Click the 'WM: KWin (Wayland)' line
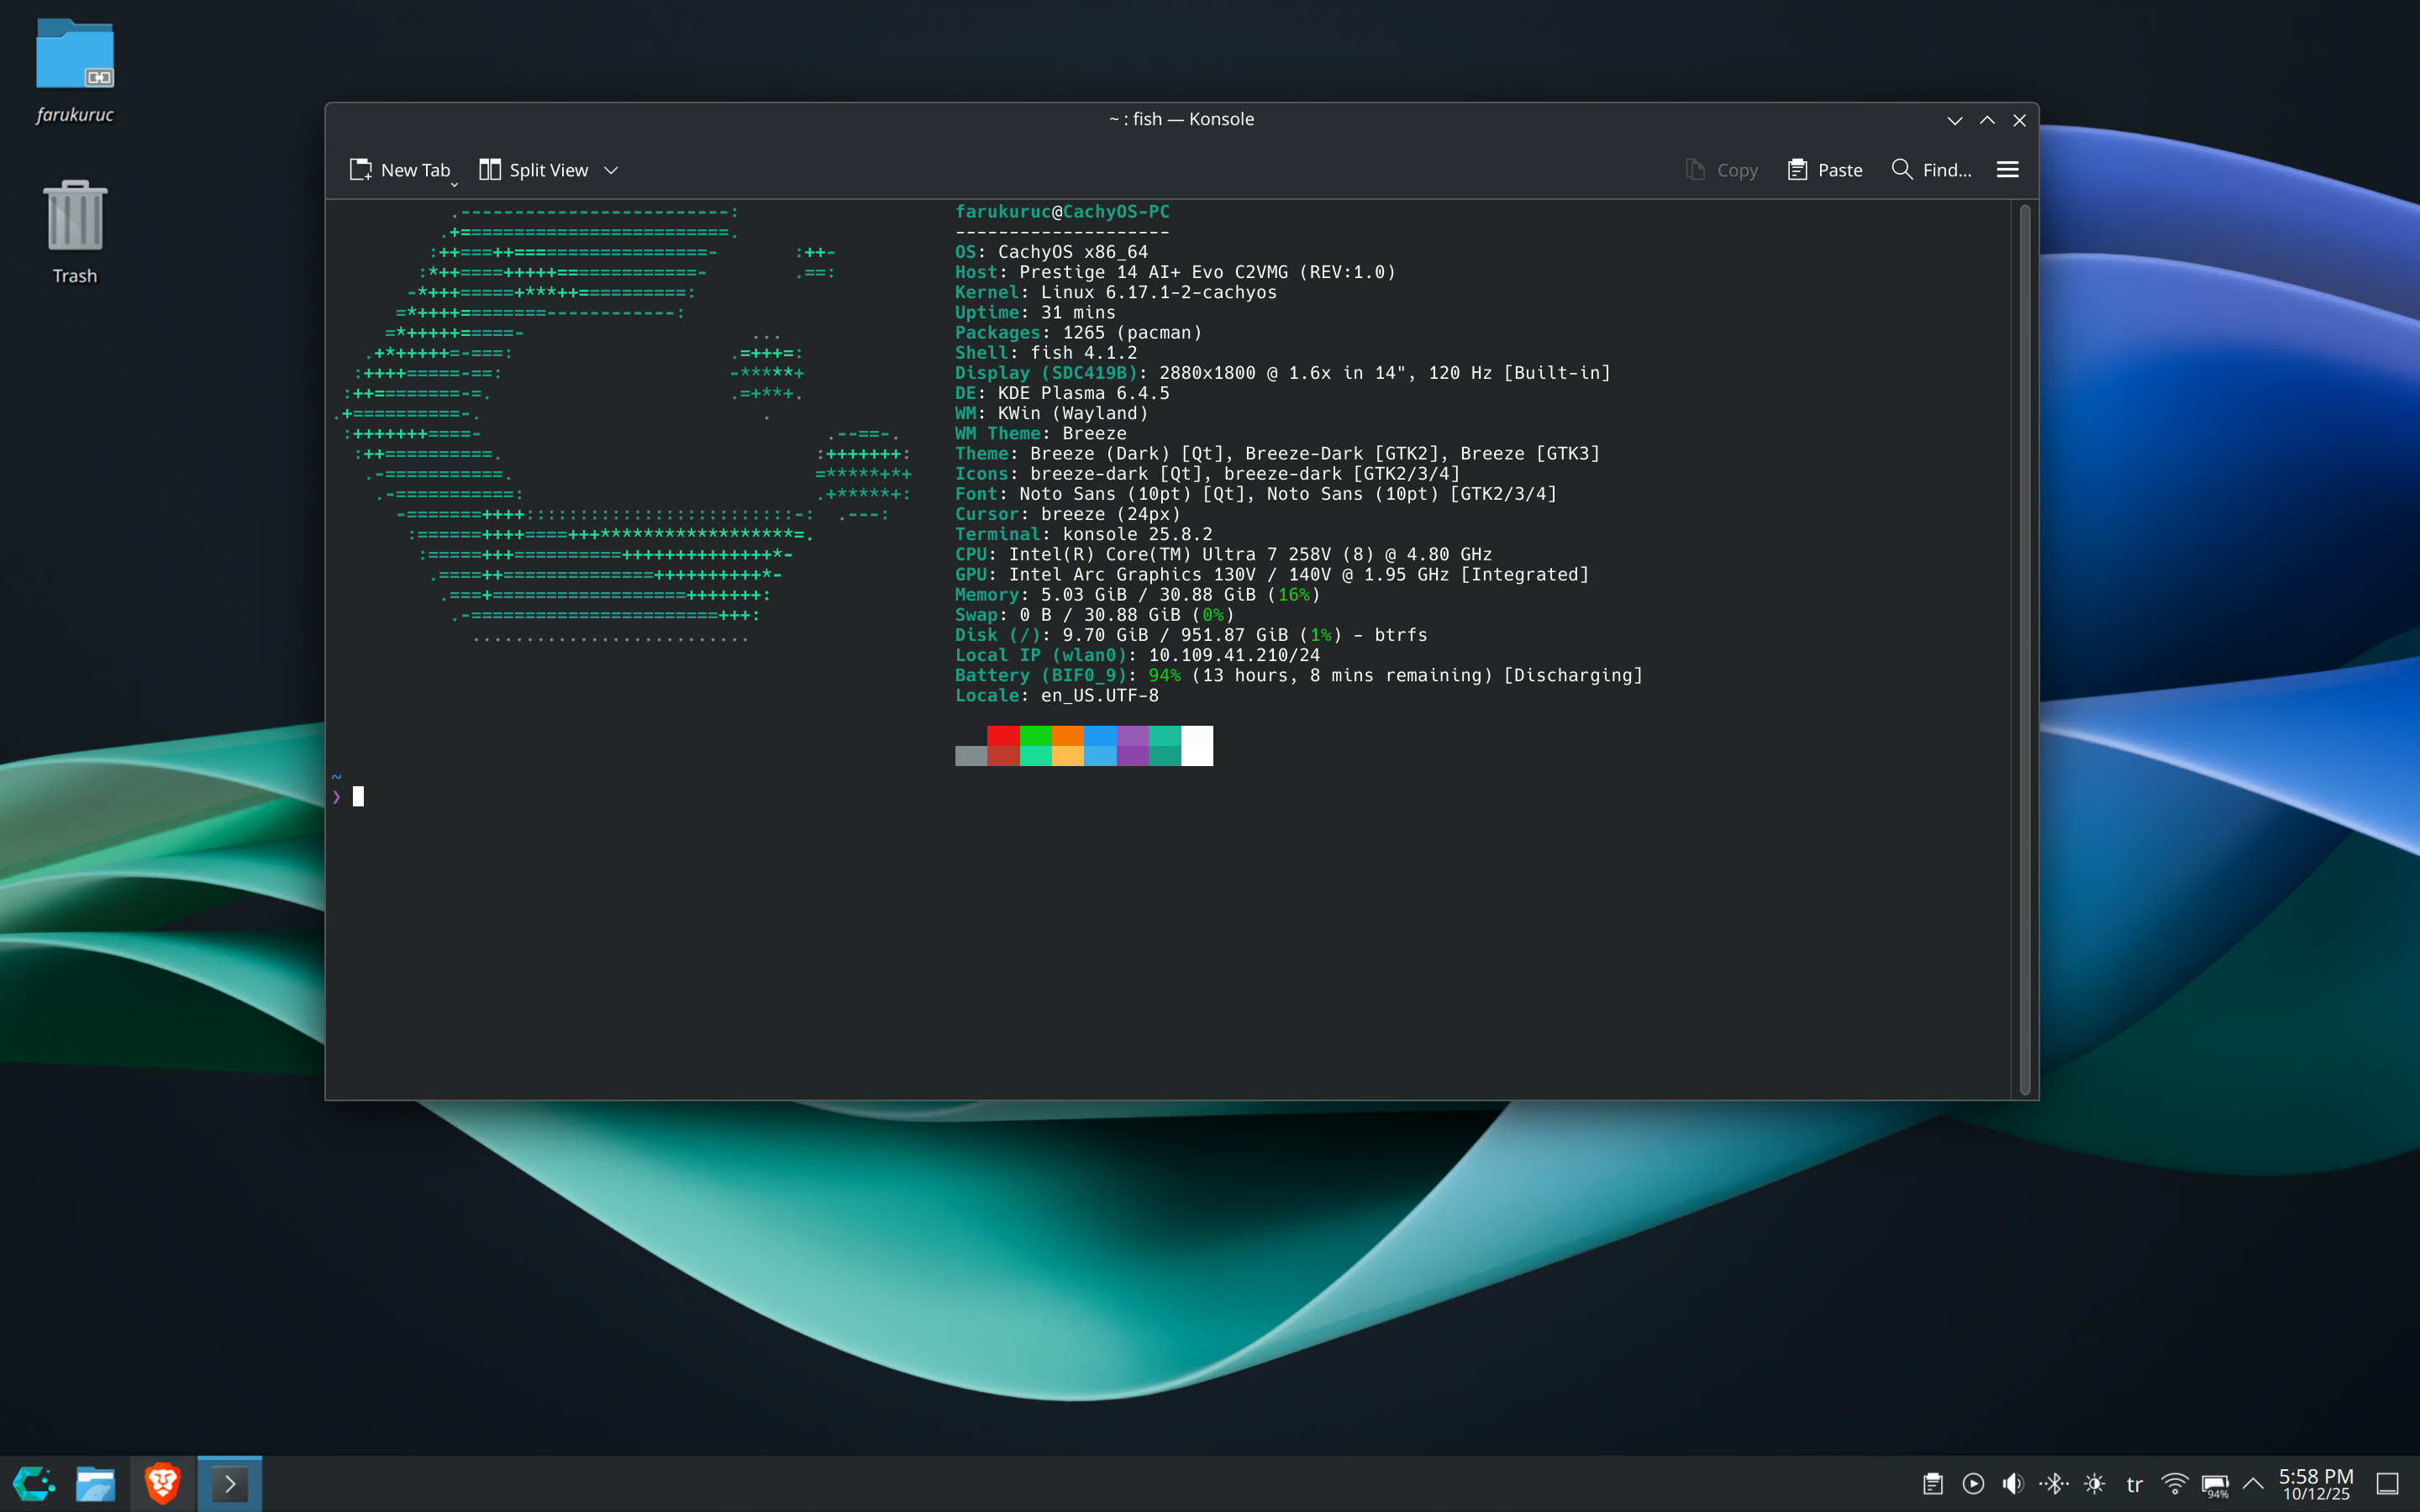The image size is (2420, 1512). point(1051,413)
